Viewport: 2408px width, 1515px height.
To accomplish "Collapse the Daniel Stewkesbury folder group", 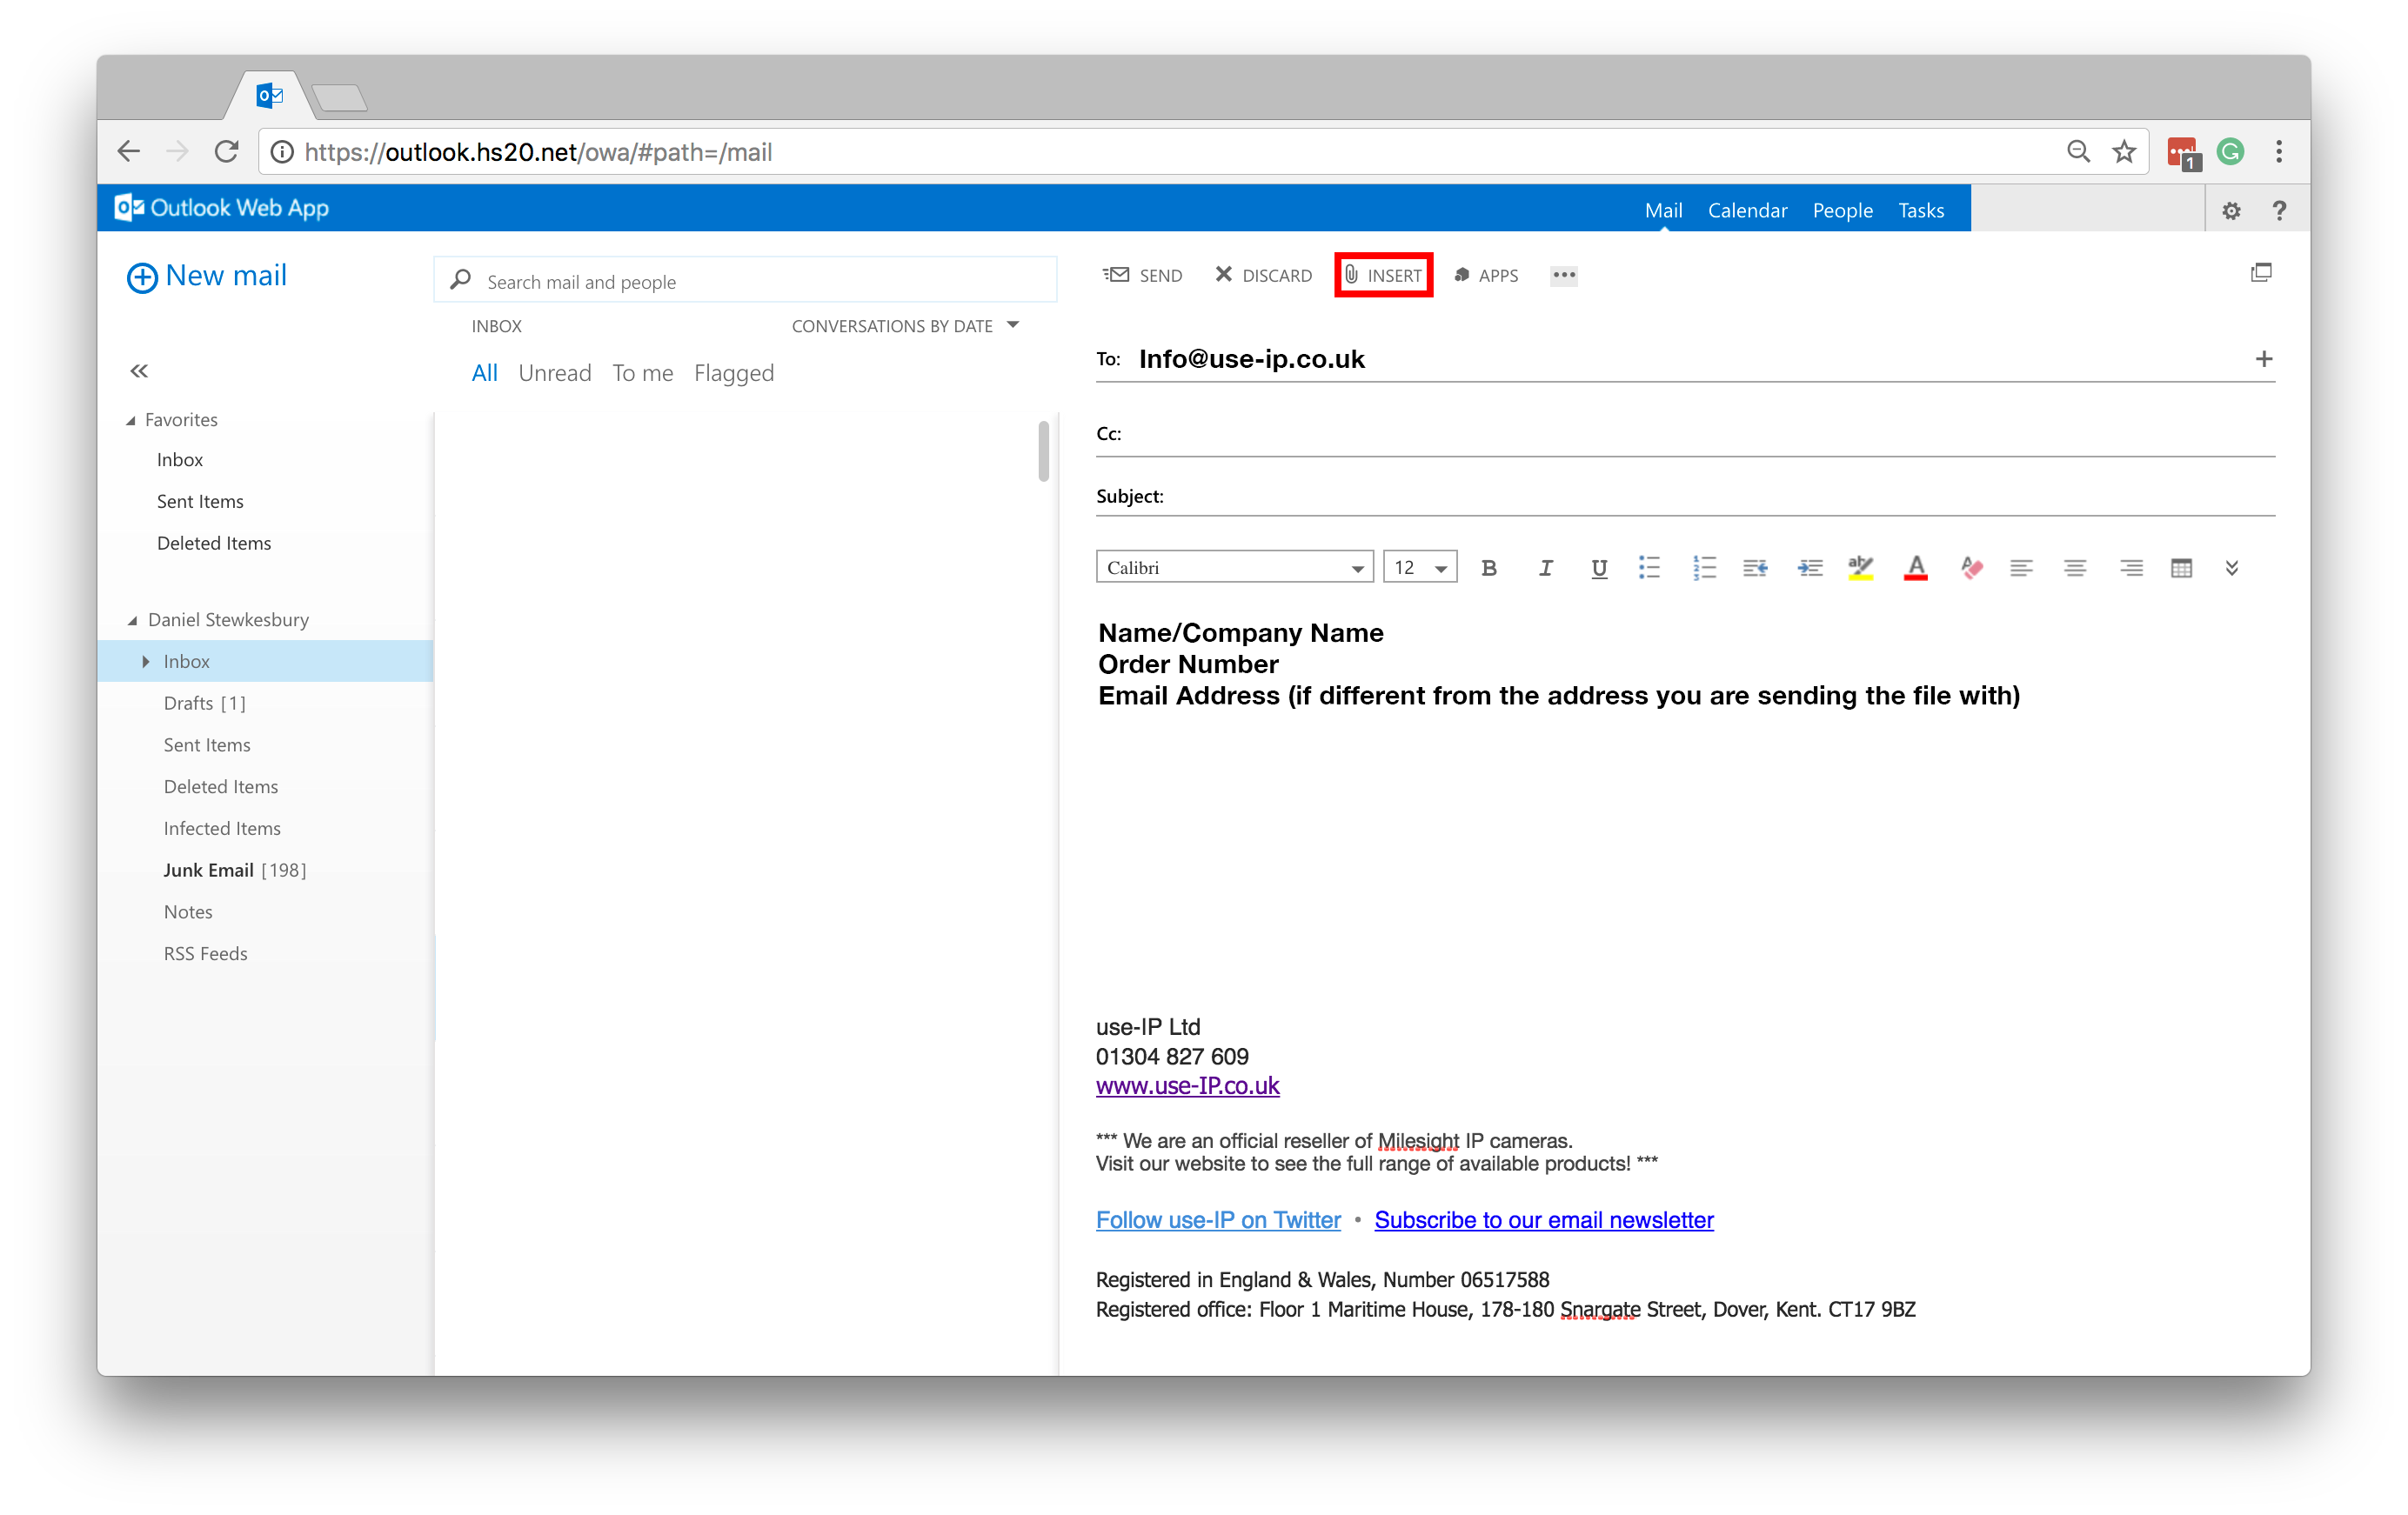I will click(x=134, y=620).
